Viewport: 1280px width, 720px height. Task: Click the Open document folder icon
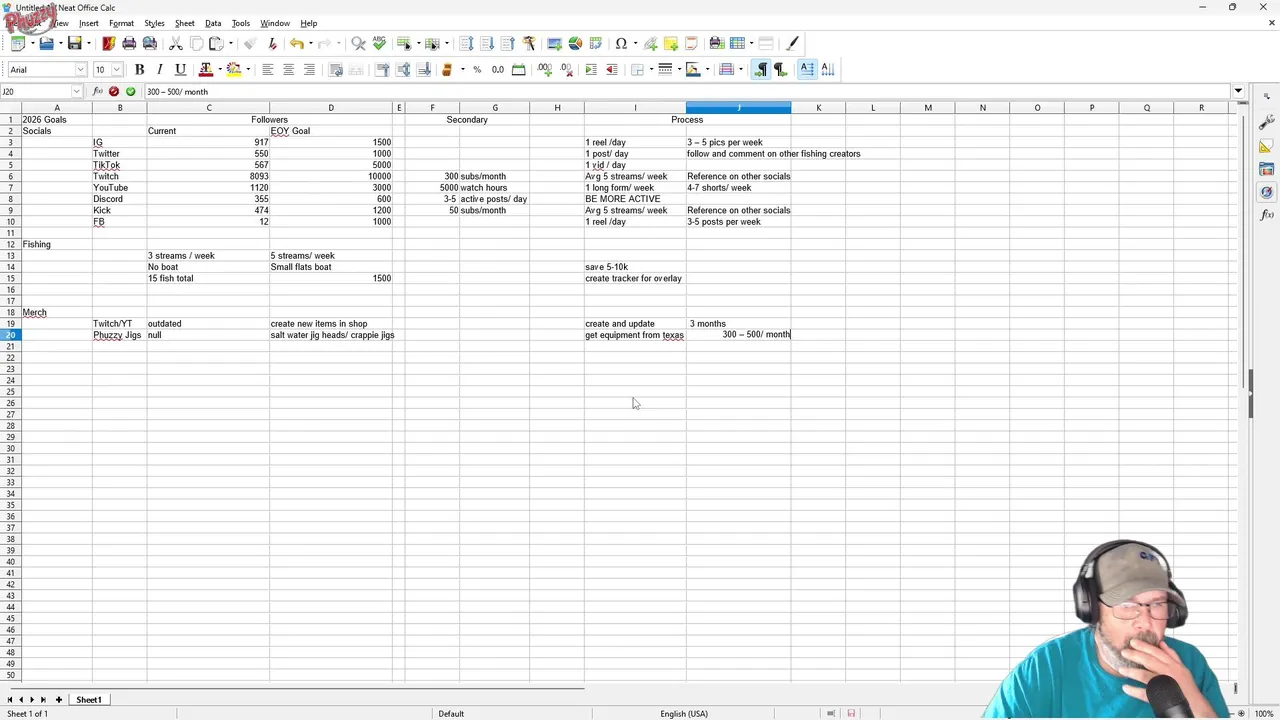46,43
